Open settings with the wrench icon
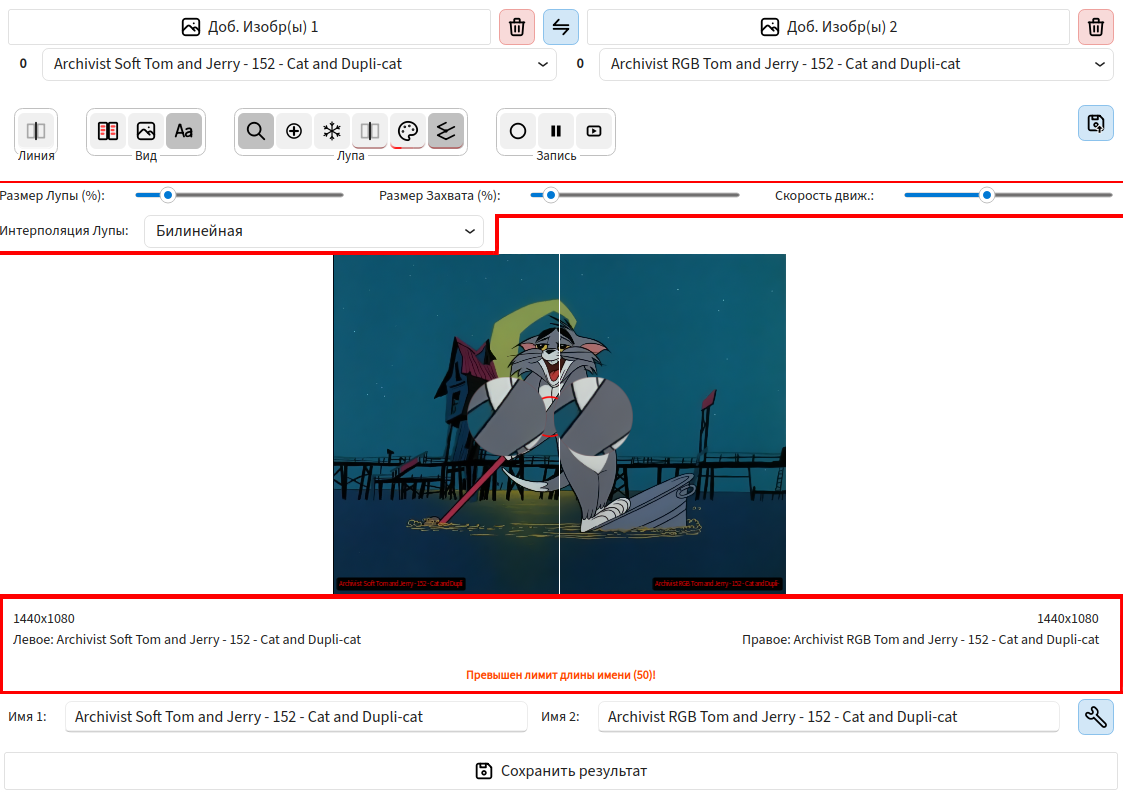 click(x=1096, y=717)
